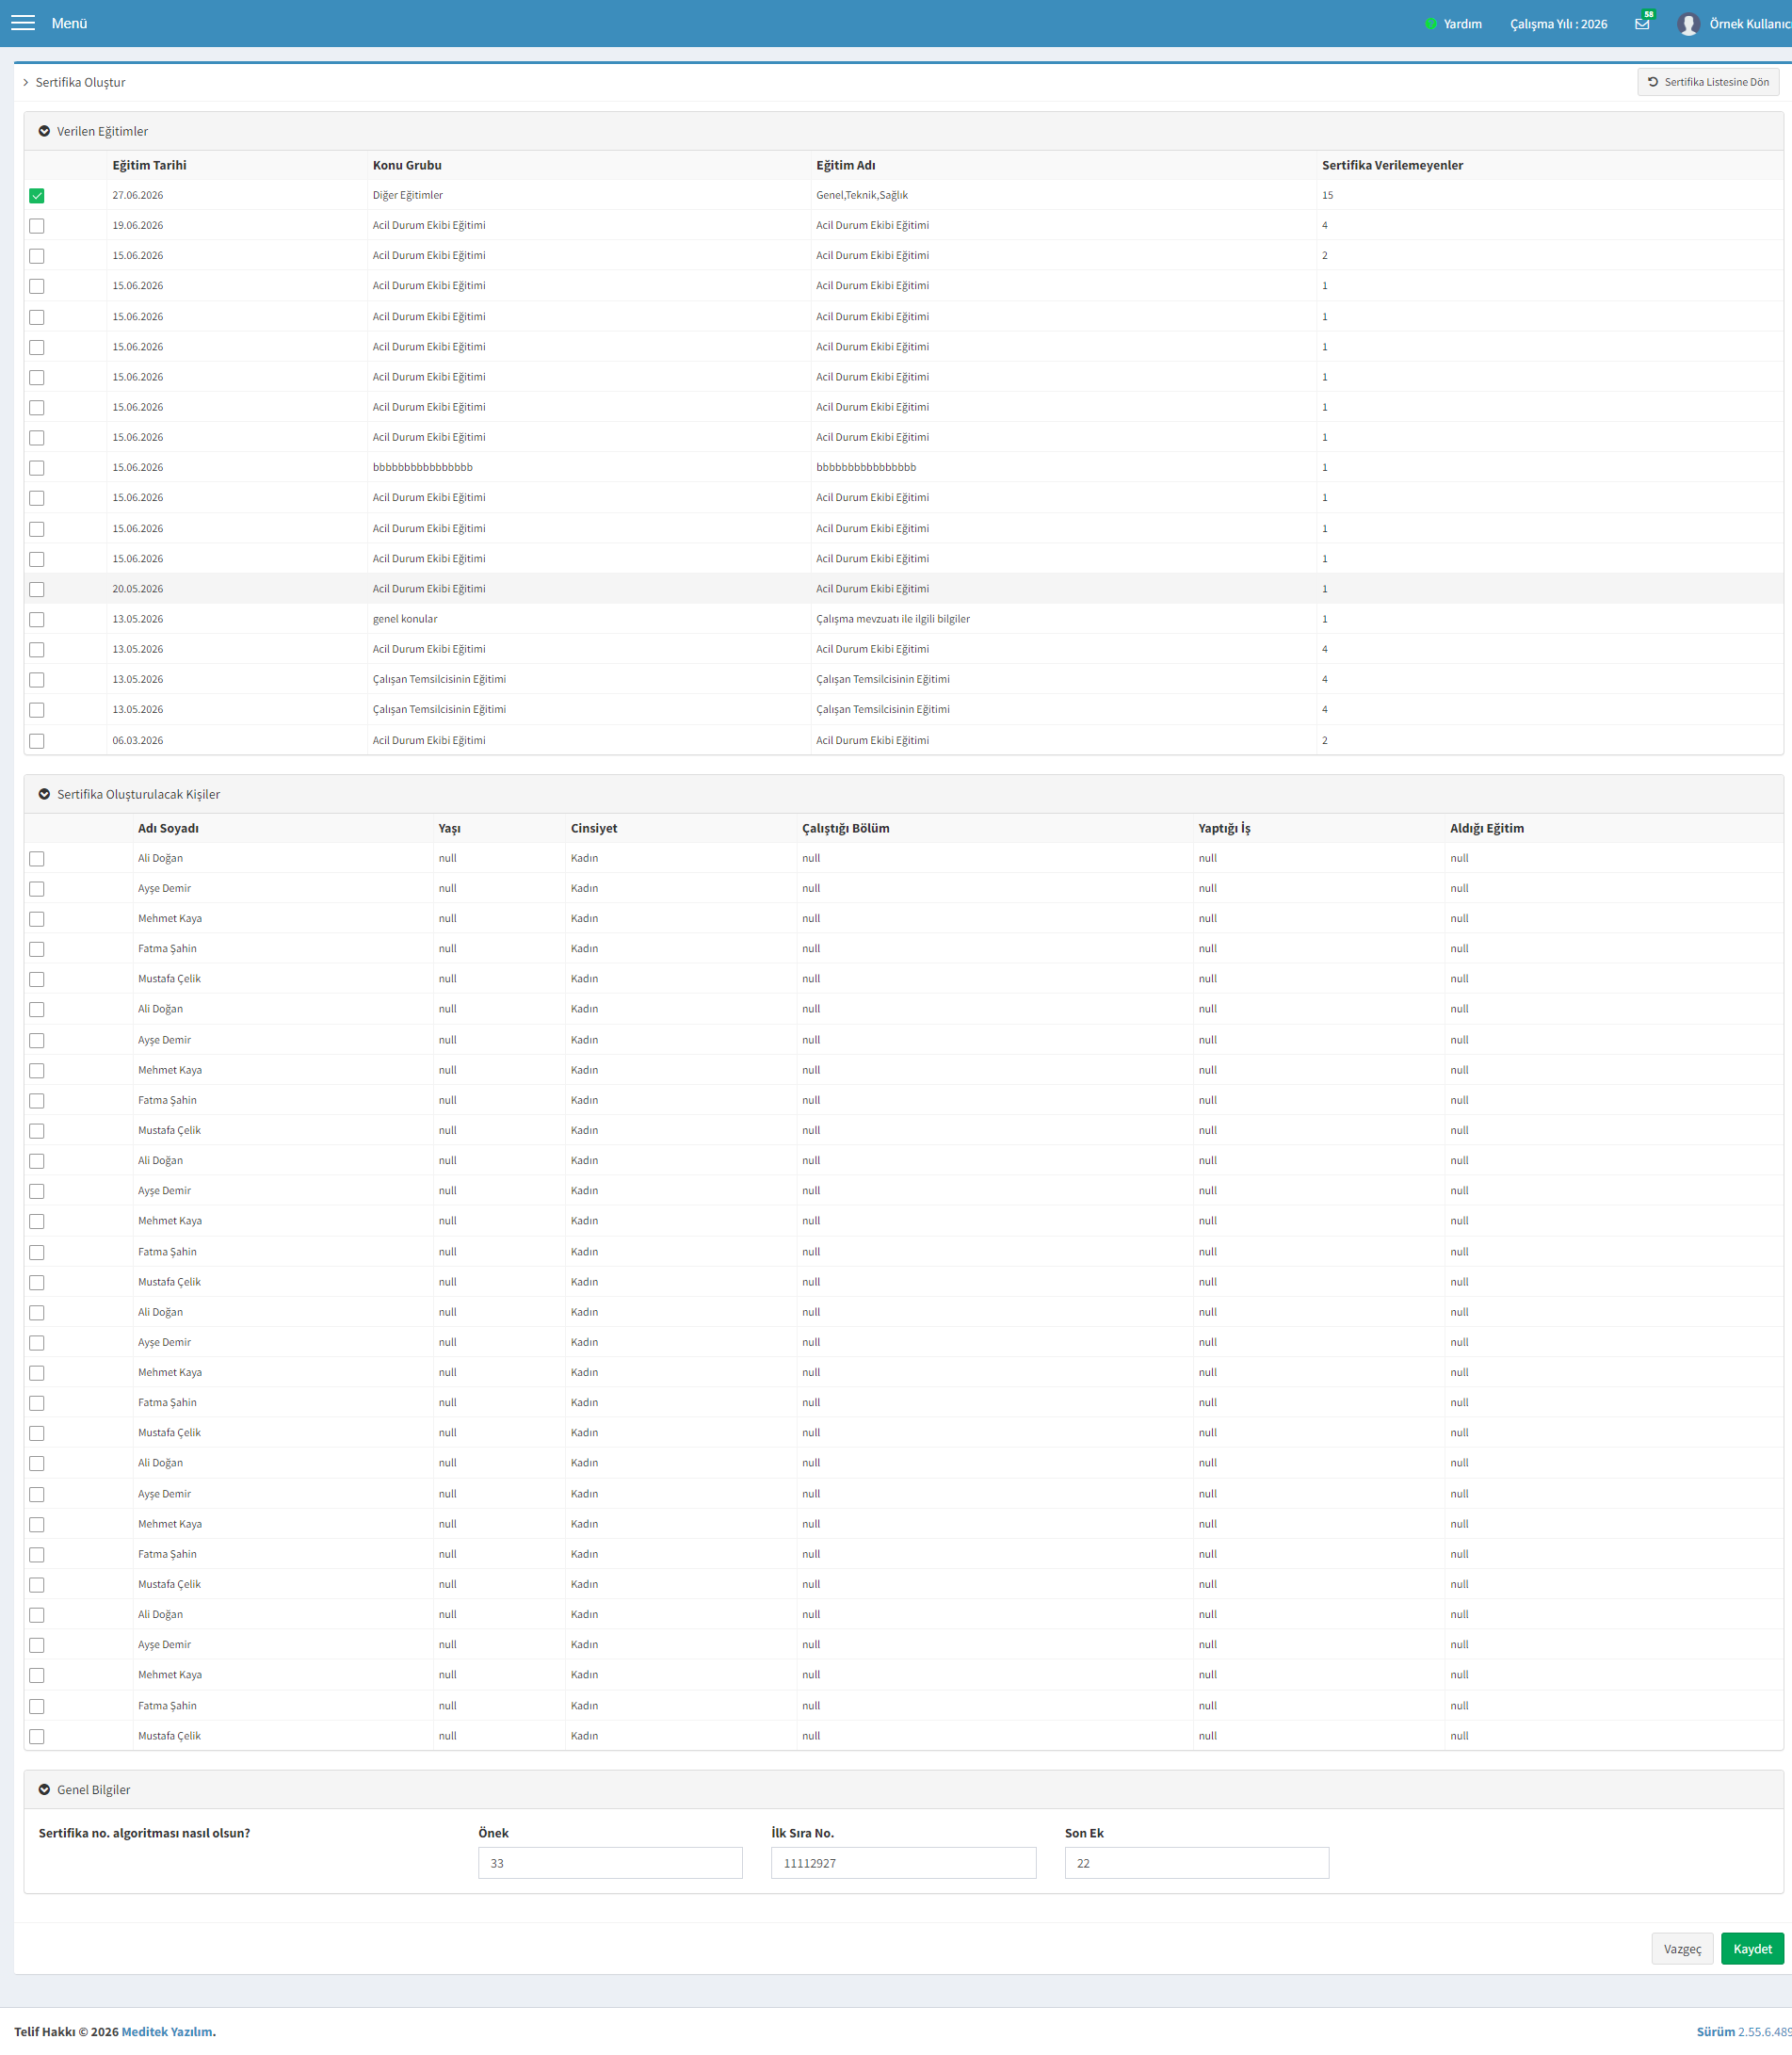Click the green Yardım help icon
Viewport: 1792px width, 2055px height.
1430,24
